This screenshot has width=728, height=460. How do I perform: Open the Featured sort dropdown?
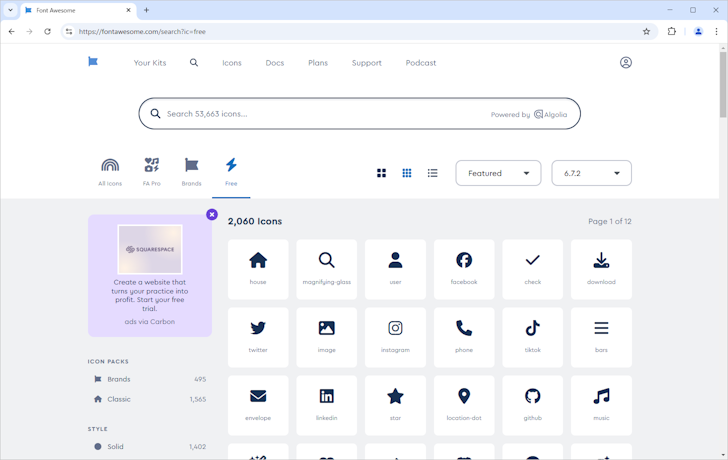pyautogui.click(x=498, y=173)
